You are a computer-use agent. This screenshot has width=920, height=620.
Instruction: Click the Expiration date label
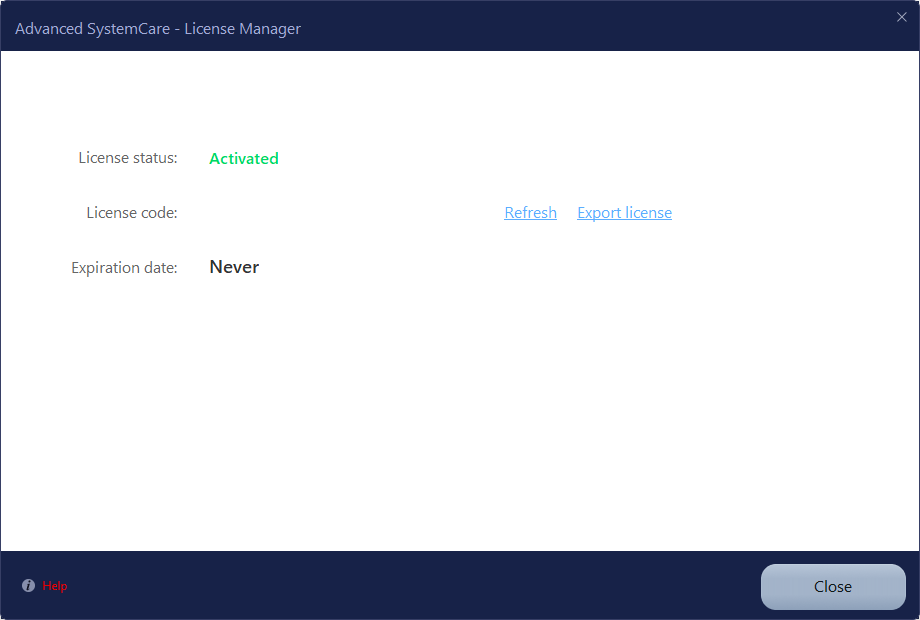(124, 267)
